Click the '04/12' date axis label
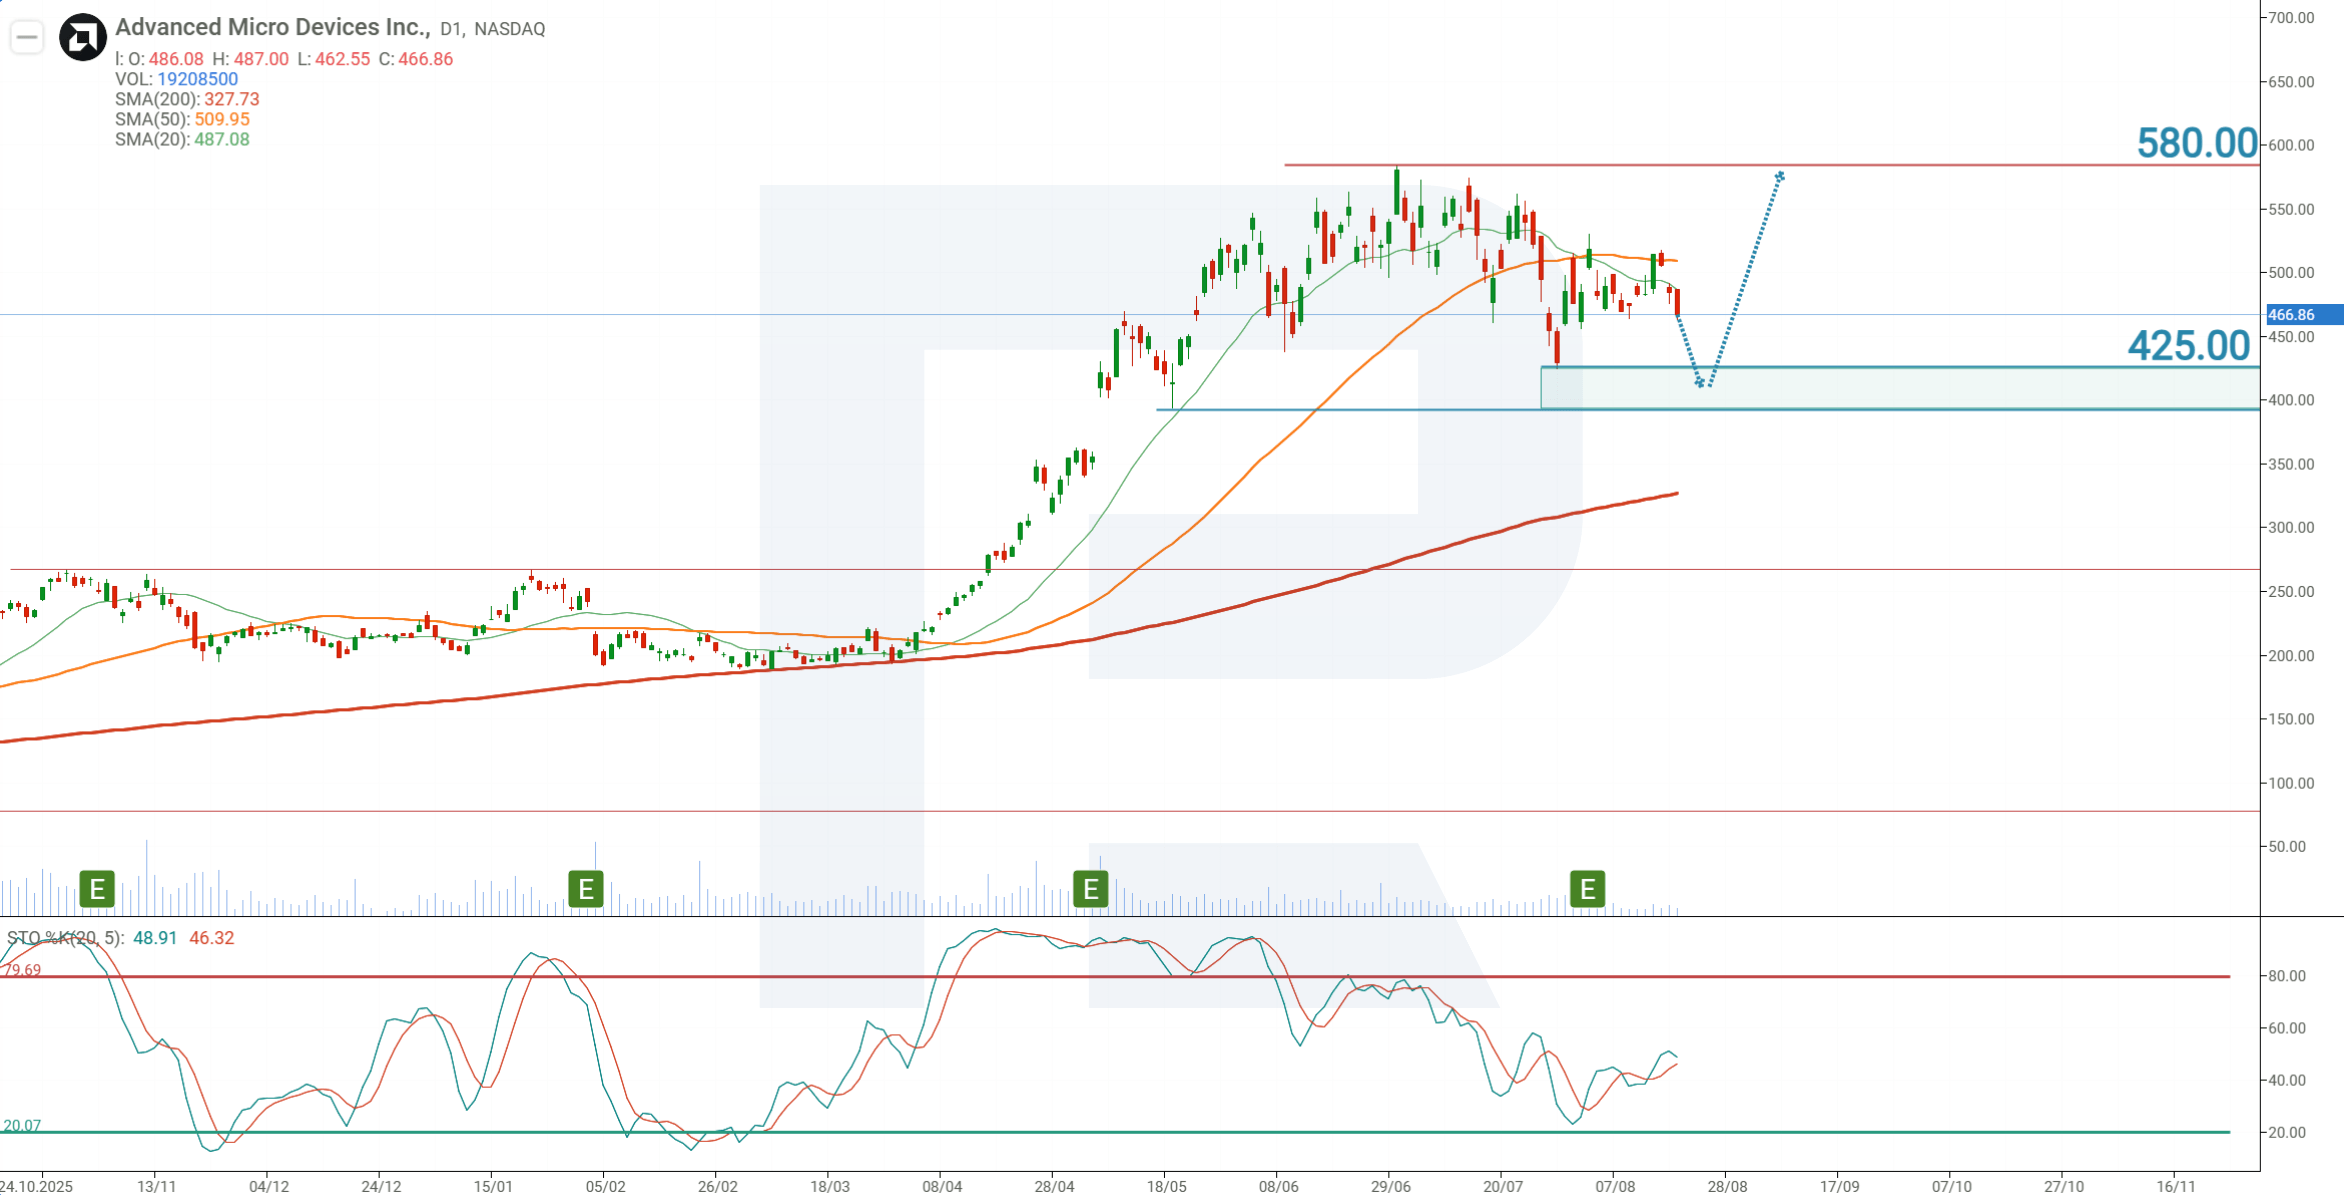Viewport: 2344px width, 1195px height. tap(269, 1186)
